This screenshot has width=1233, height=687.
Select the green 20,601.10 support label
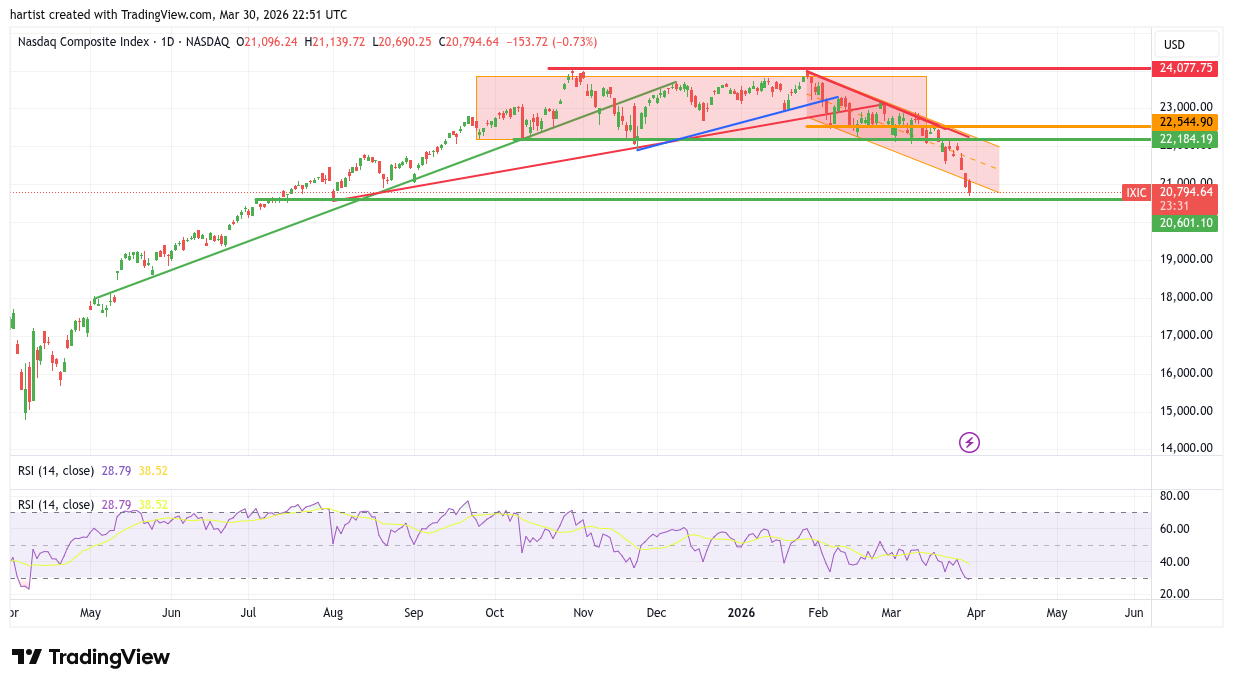point(1185,223)
